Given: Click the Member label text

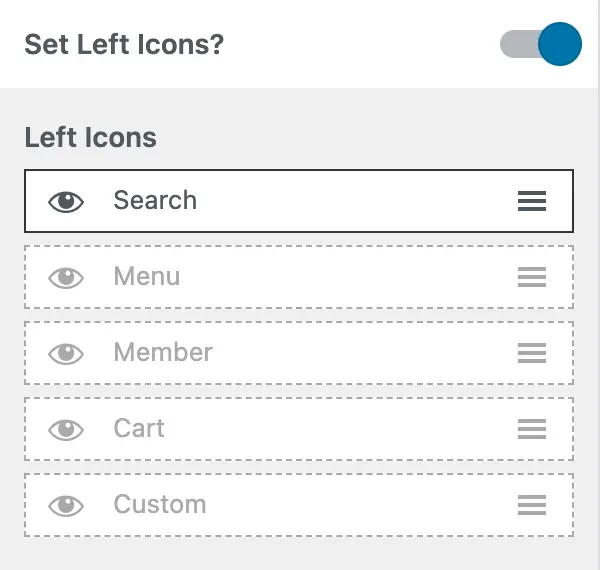Looking at the screenshot, I should pyautogui.click(x=163, y=352).
